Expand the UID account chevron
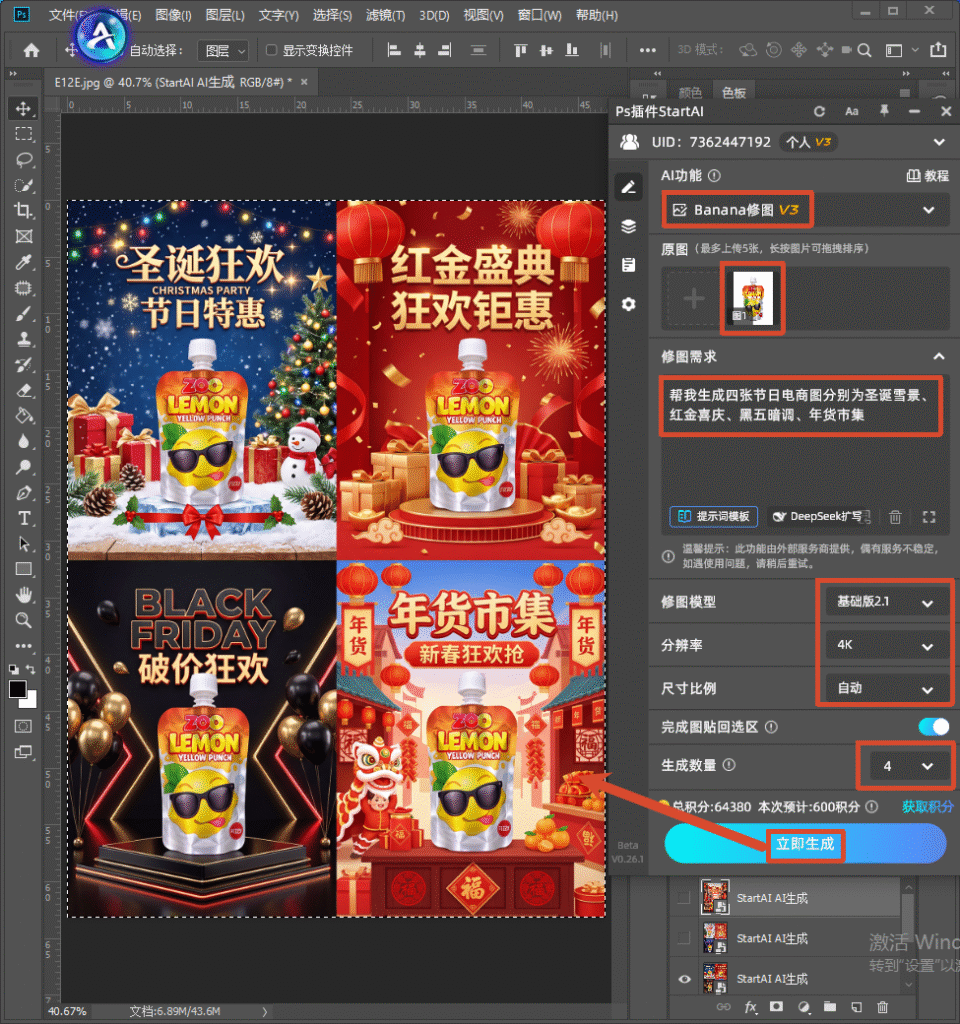 point(939,142)
